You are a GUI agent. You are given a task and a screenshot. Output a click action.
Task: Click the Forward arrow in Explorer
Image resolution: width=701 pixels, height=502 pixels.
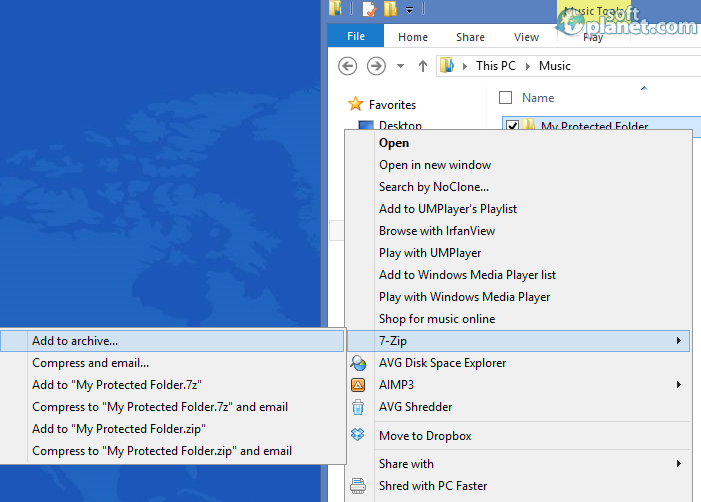[x=376, y=66]
